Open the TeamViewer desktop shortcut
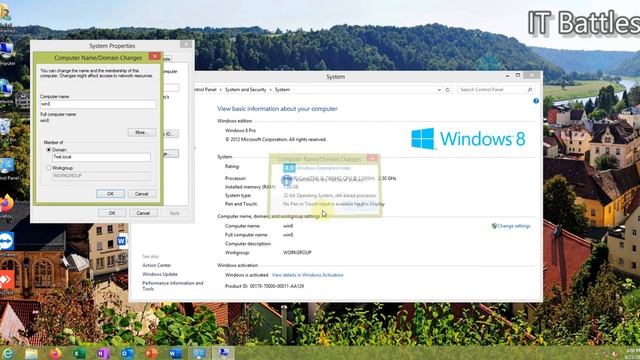The height and width of the screenshot is (360, 640). (7, 243)
